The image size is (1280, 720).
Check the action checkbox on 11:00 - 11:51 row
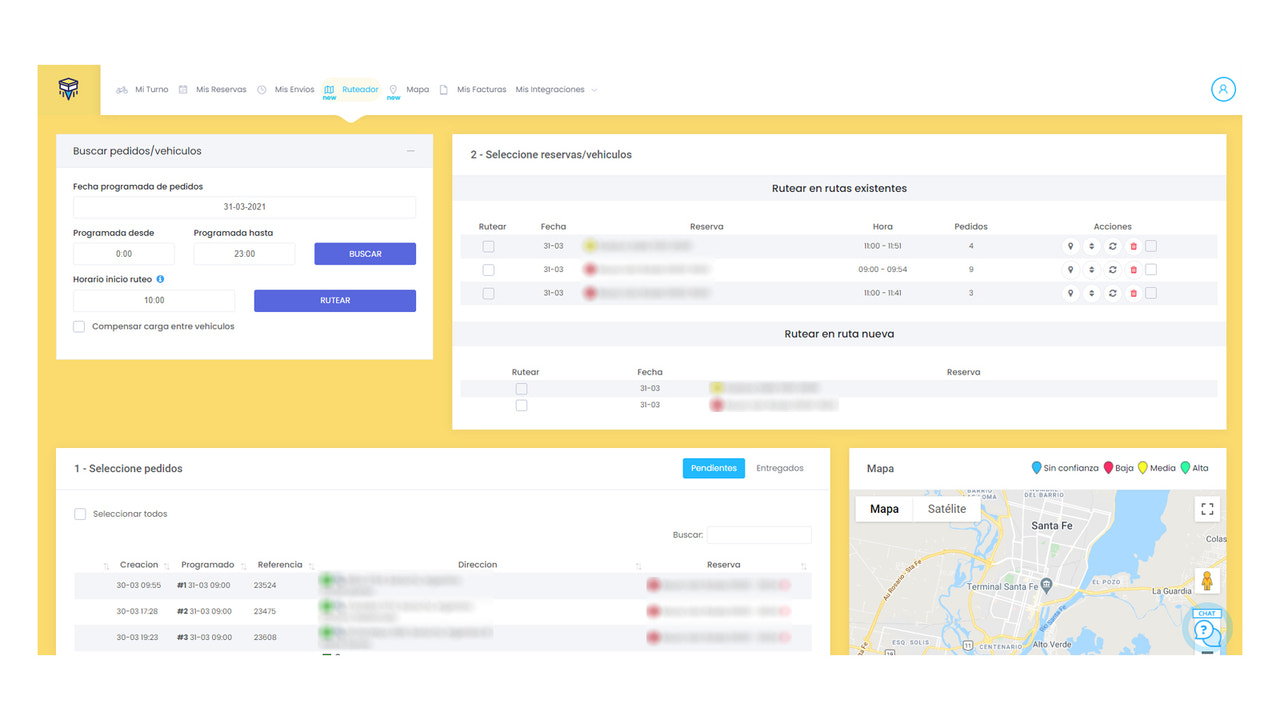coord(1151,245)
